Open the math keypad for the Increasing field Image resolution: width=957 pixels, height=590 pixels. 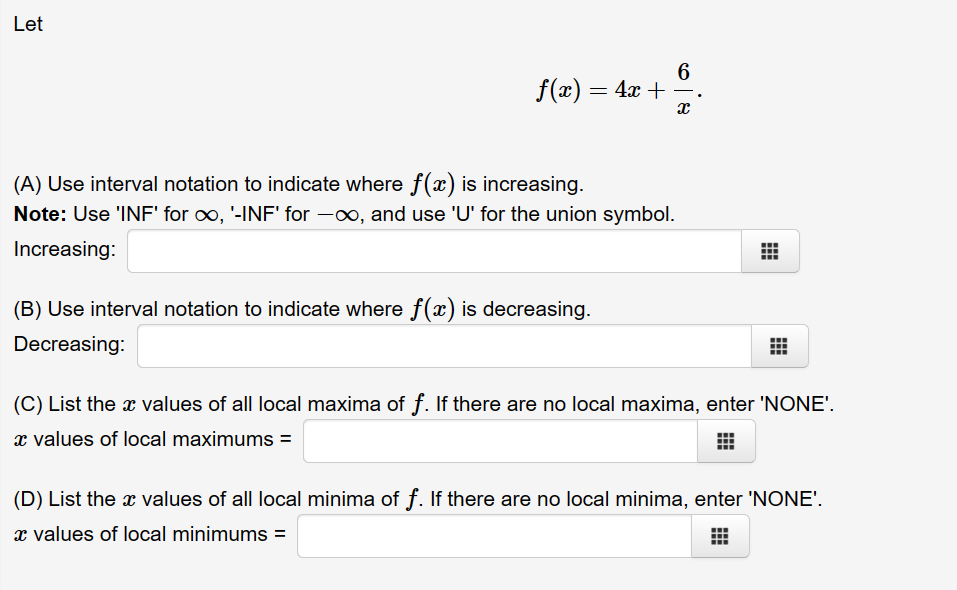[769, 251]
